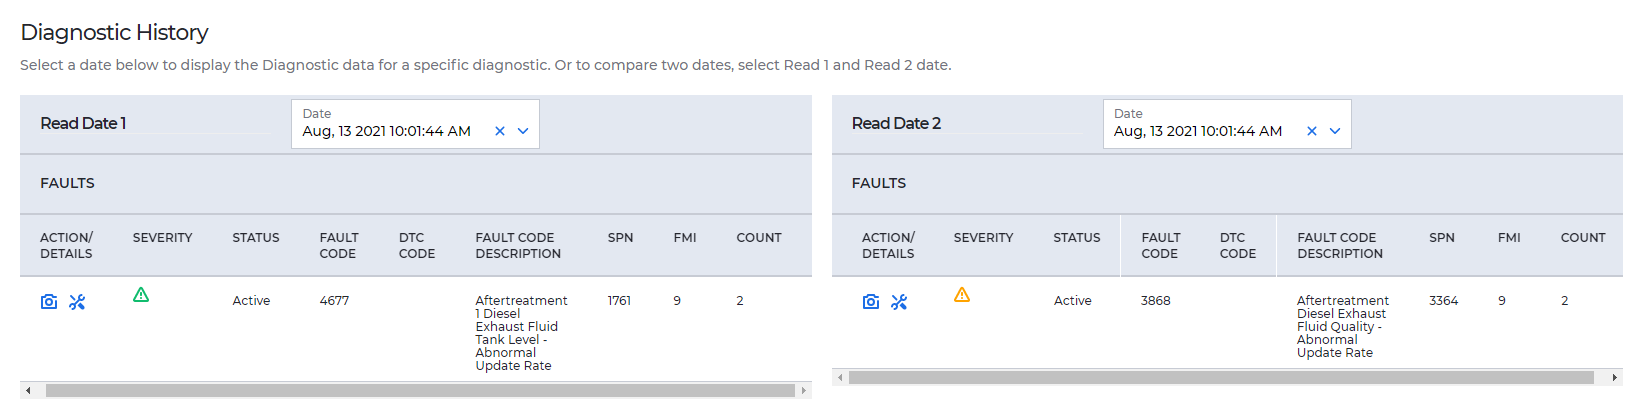The image size is (1643, 419).
Task: Click left arrow of second table scrollbar
Action: (840, 378)
